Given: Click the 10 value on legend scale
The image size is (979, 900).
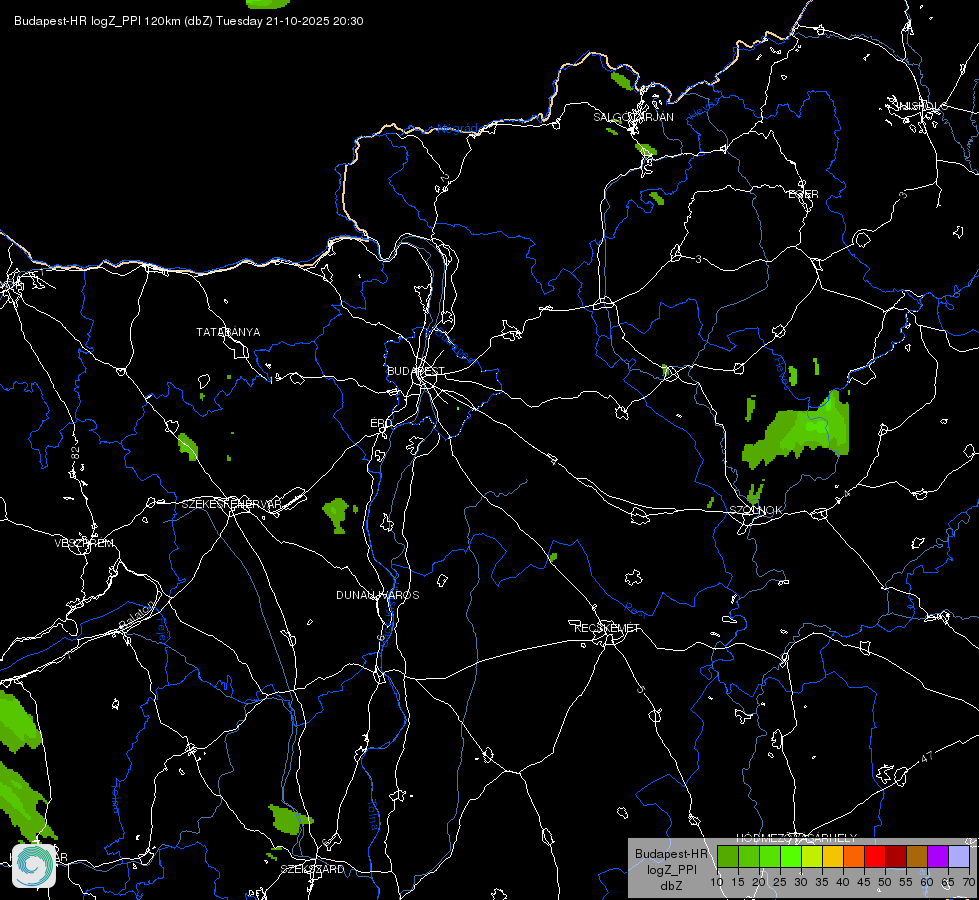Looking at the screenshot, I should (x=717, y=883).
